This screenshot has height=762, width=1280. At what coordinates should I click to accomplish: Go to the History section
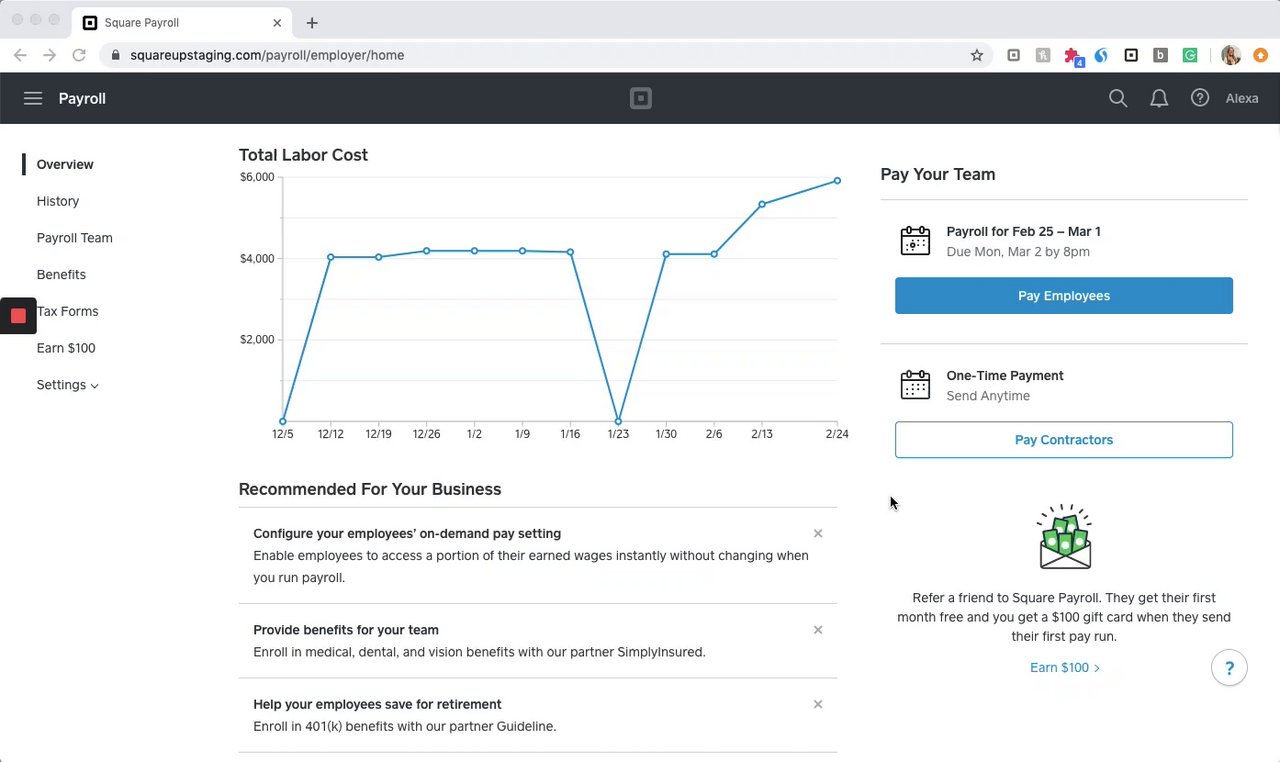pos(58,201)
